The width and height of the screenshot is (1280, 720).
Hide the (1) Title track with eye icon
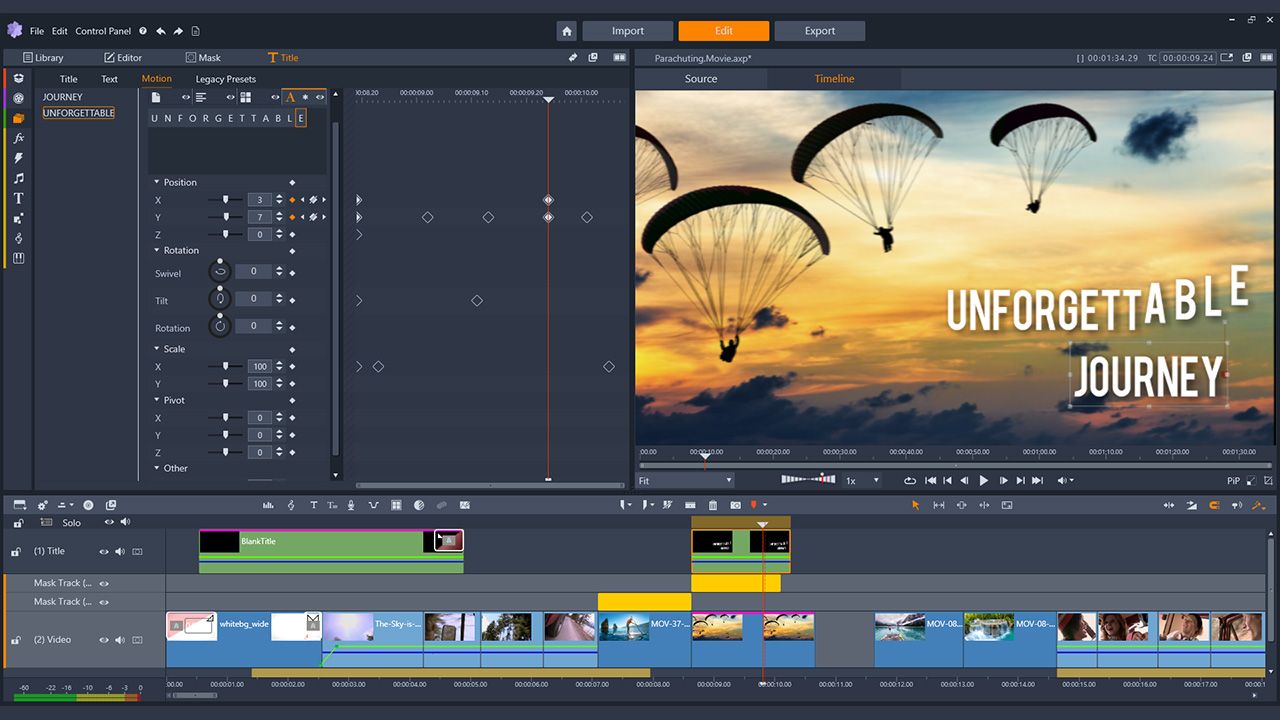103,551
